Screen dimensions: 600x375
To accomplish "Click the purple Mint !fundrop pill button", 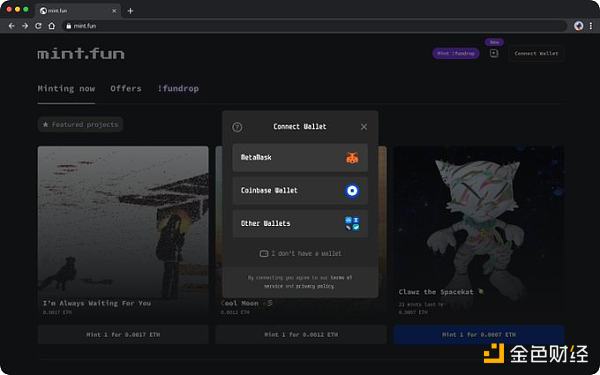I will [x=456, y=54].
